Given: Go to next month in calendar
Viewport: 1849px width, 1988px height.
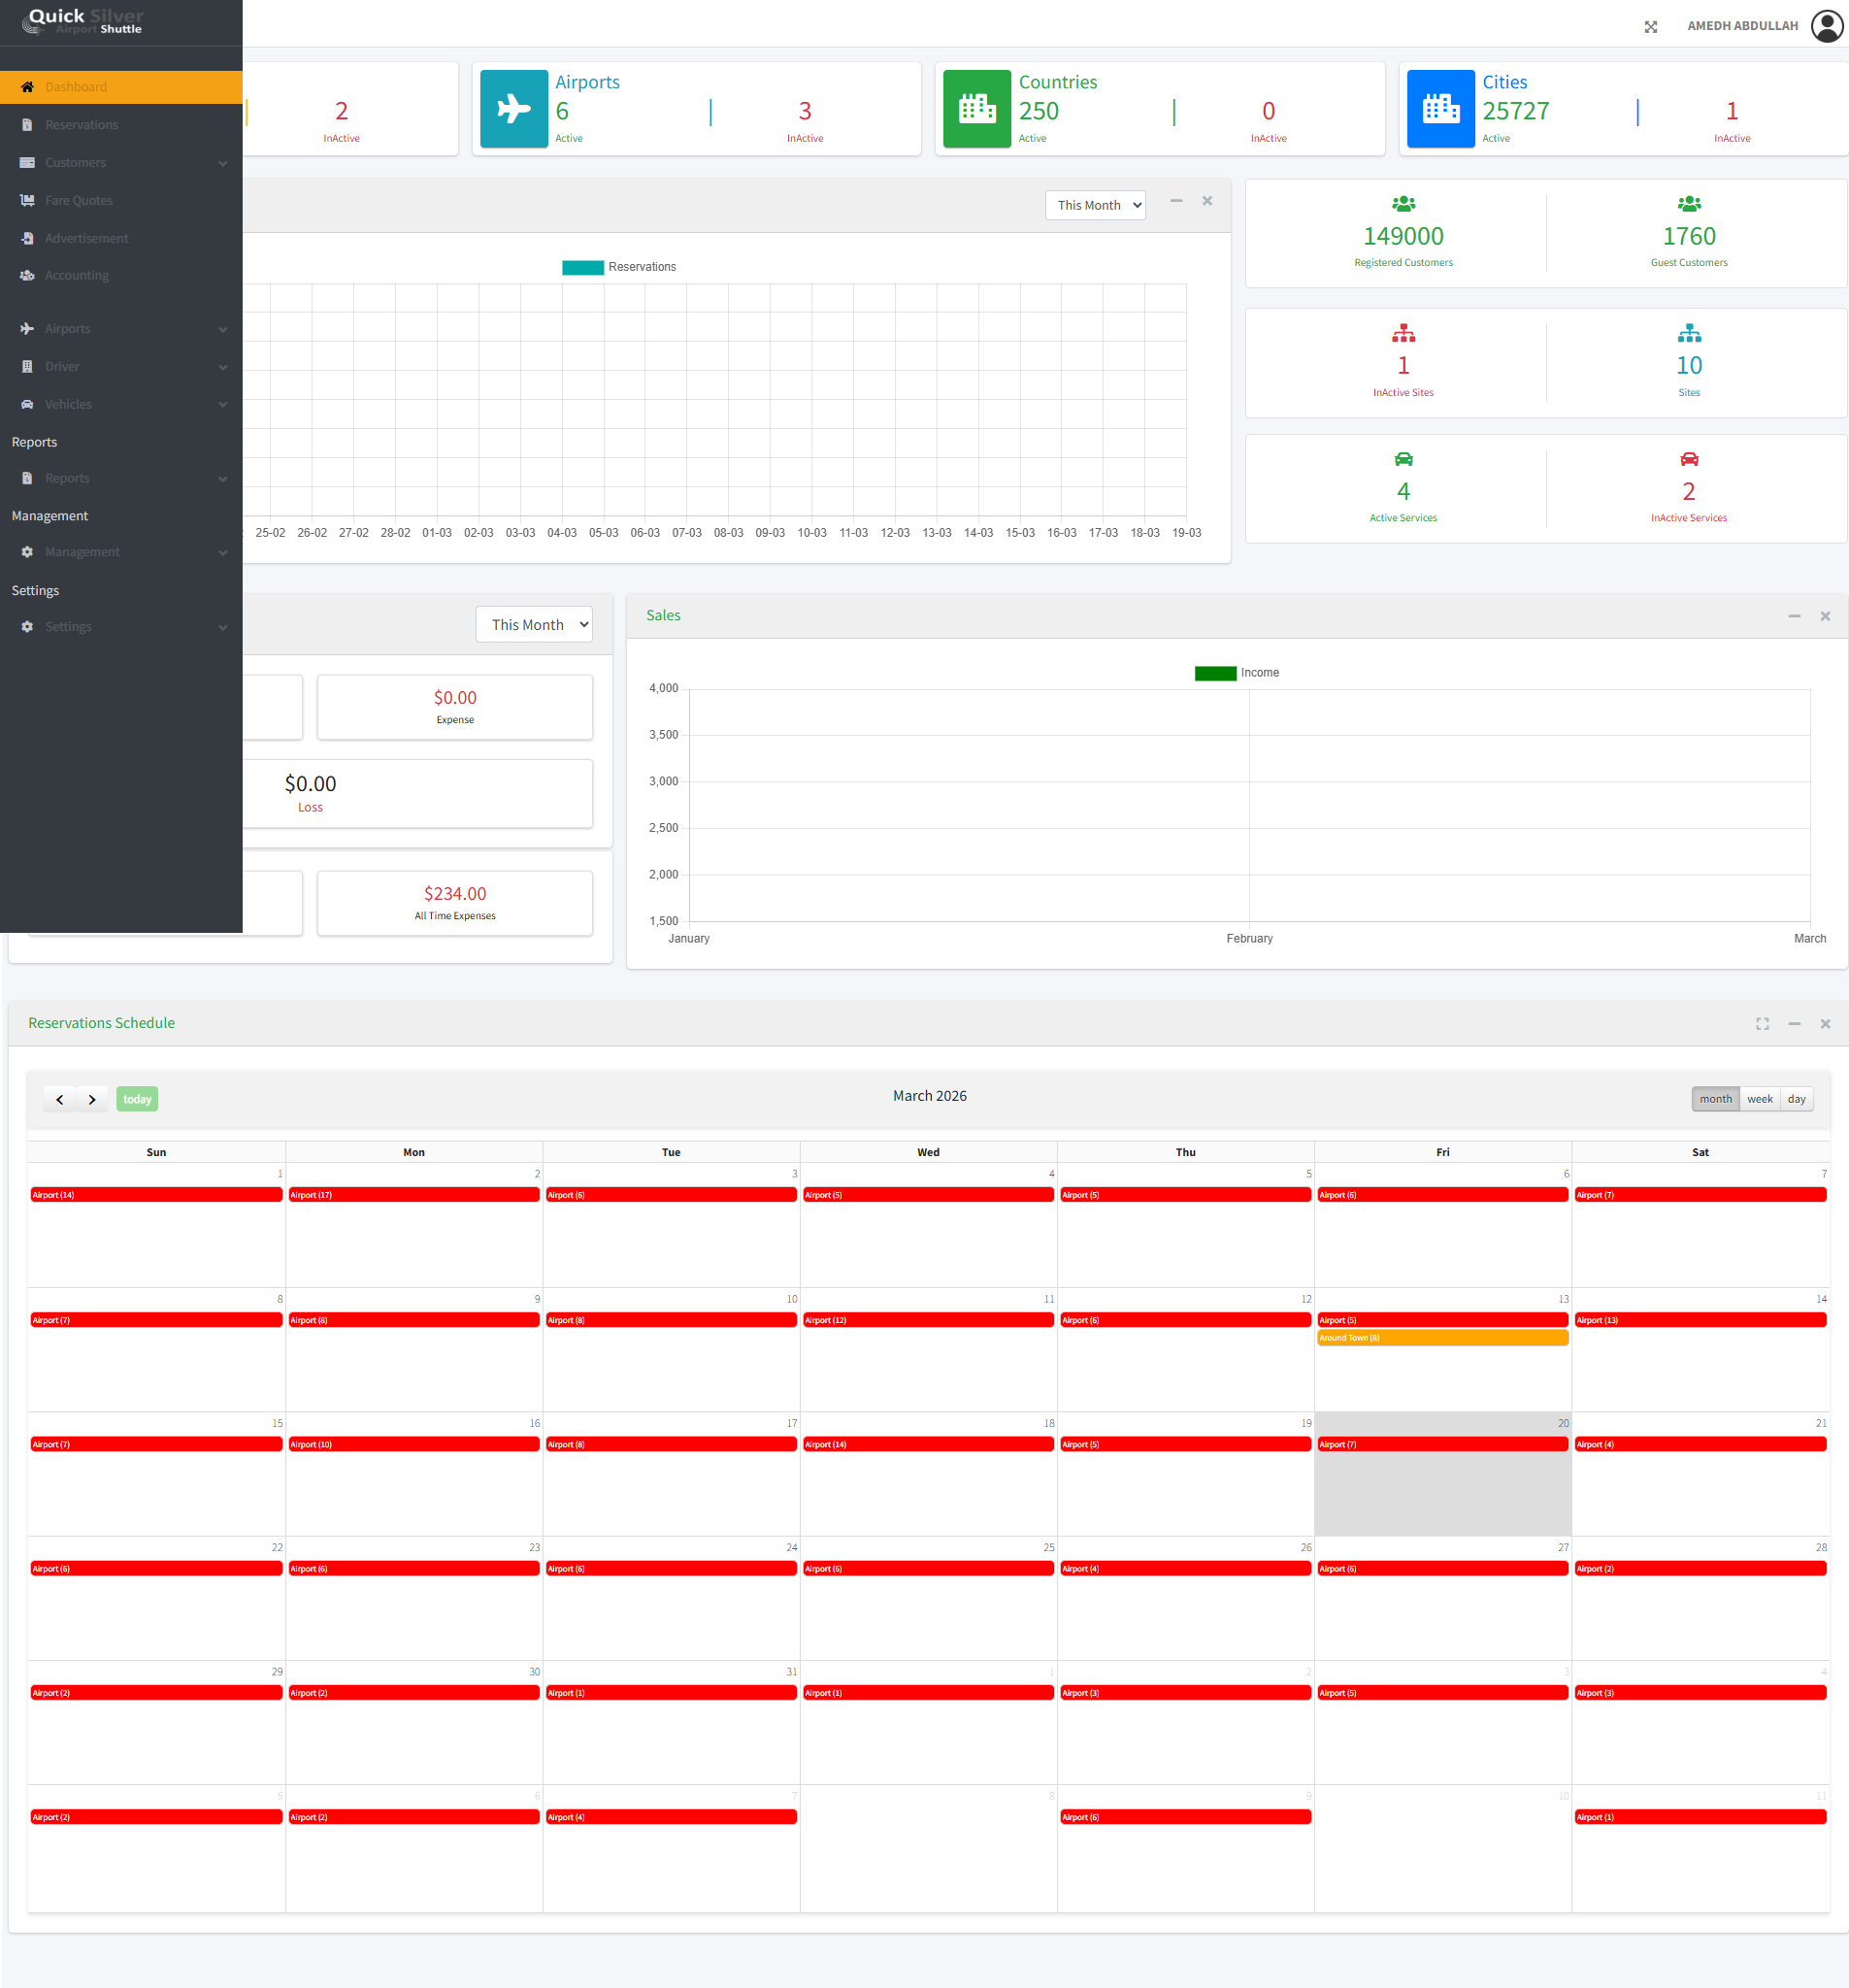Looking at the screenshot, I should click(x=92, y=1099).
